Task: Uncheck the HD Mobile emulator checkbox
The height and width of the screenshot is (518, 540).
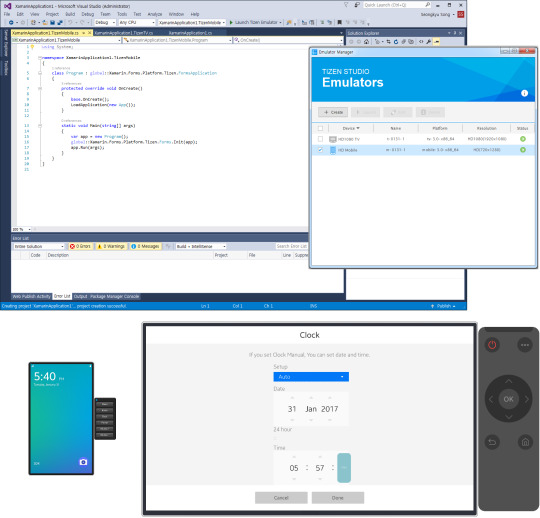Action: pos(320,150)
